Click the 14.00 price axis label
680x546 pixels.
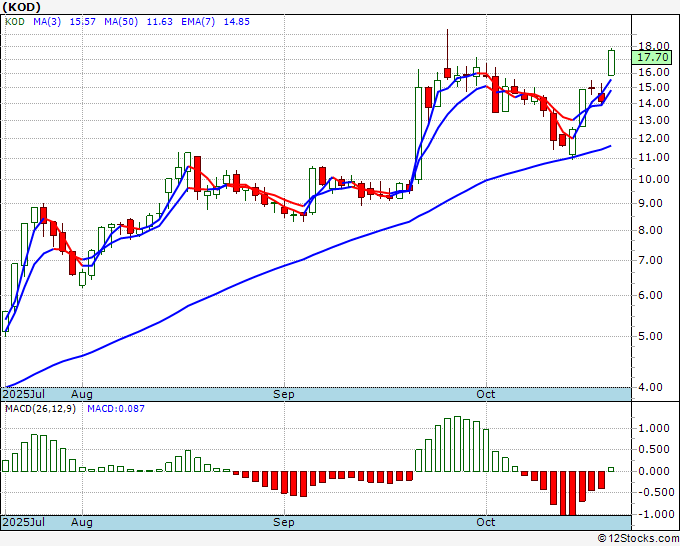(x=654, y=103)
